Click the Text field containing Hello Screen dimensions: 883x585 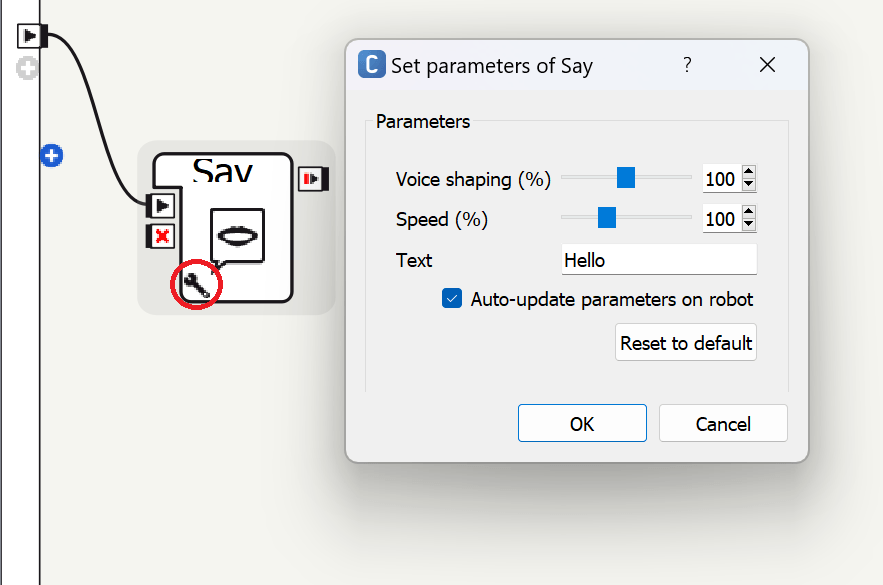point(659,260)
